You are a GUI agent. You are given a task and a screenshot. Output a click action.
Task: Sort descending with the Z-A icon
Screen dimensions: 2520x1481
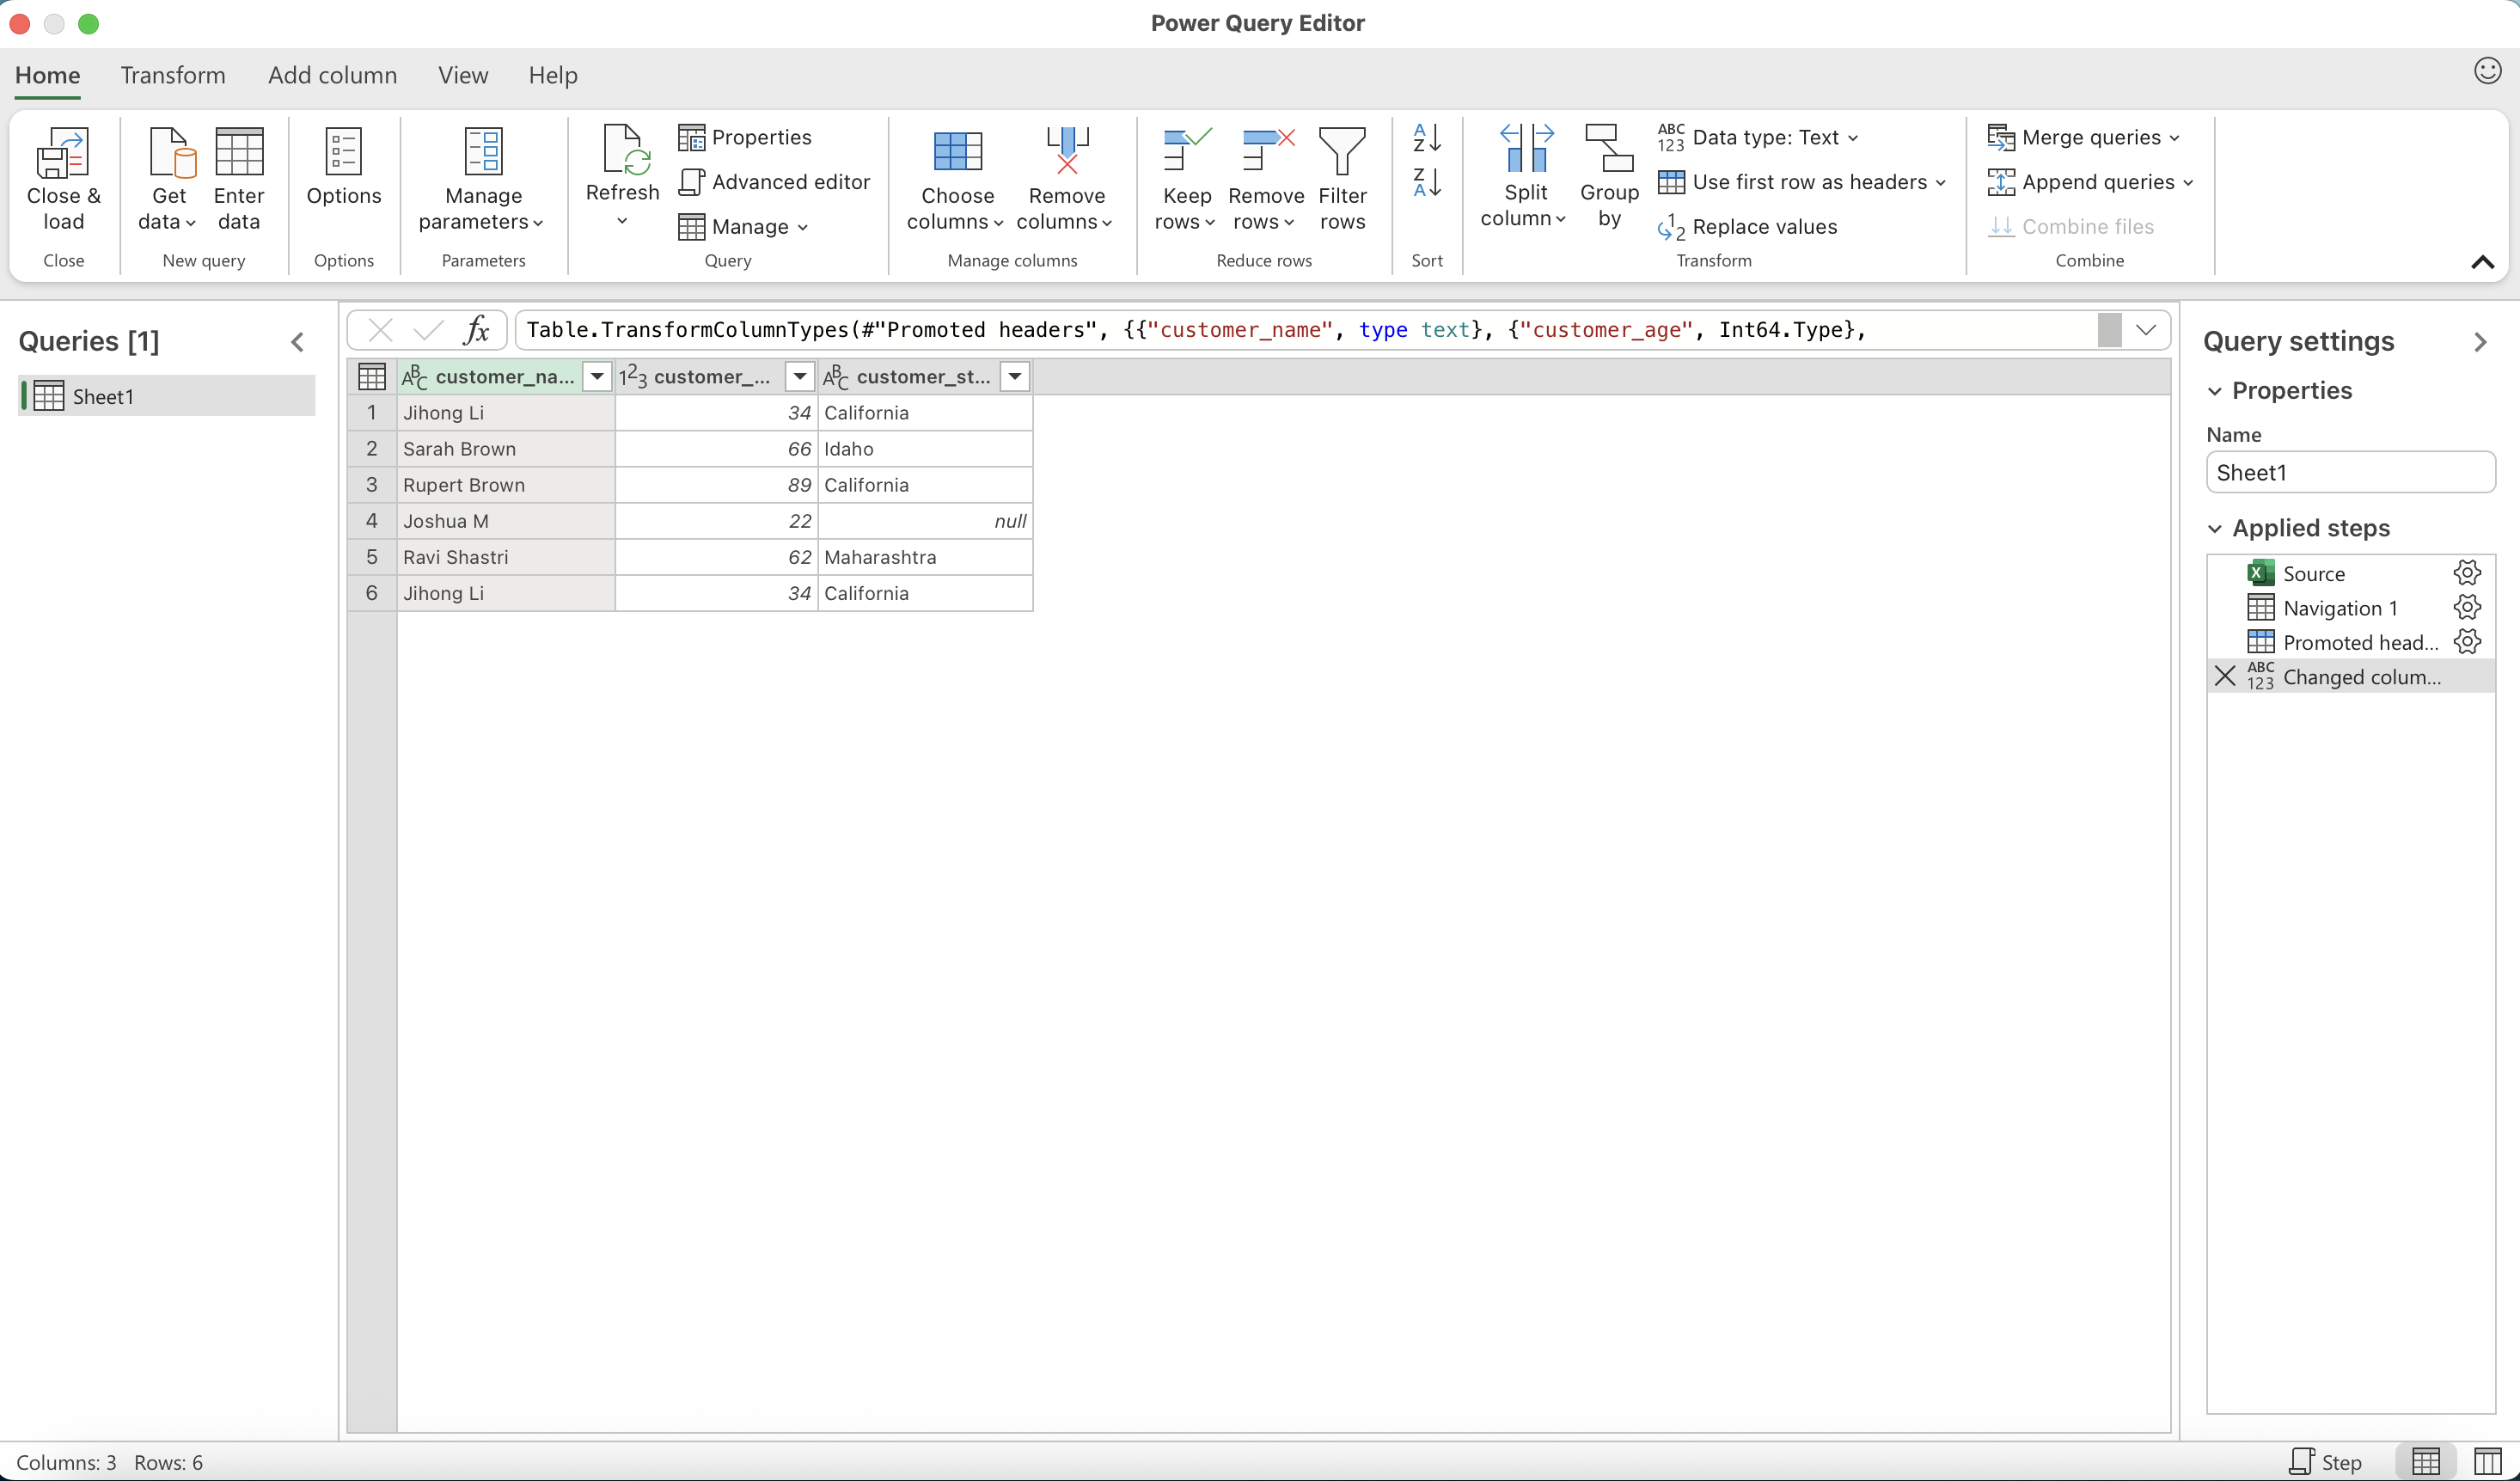tap(1426, 183)
